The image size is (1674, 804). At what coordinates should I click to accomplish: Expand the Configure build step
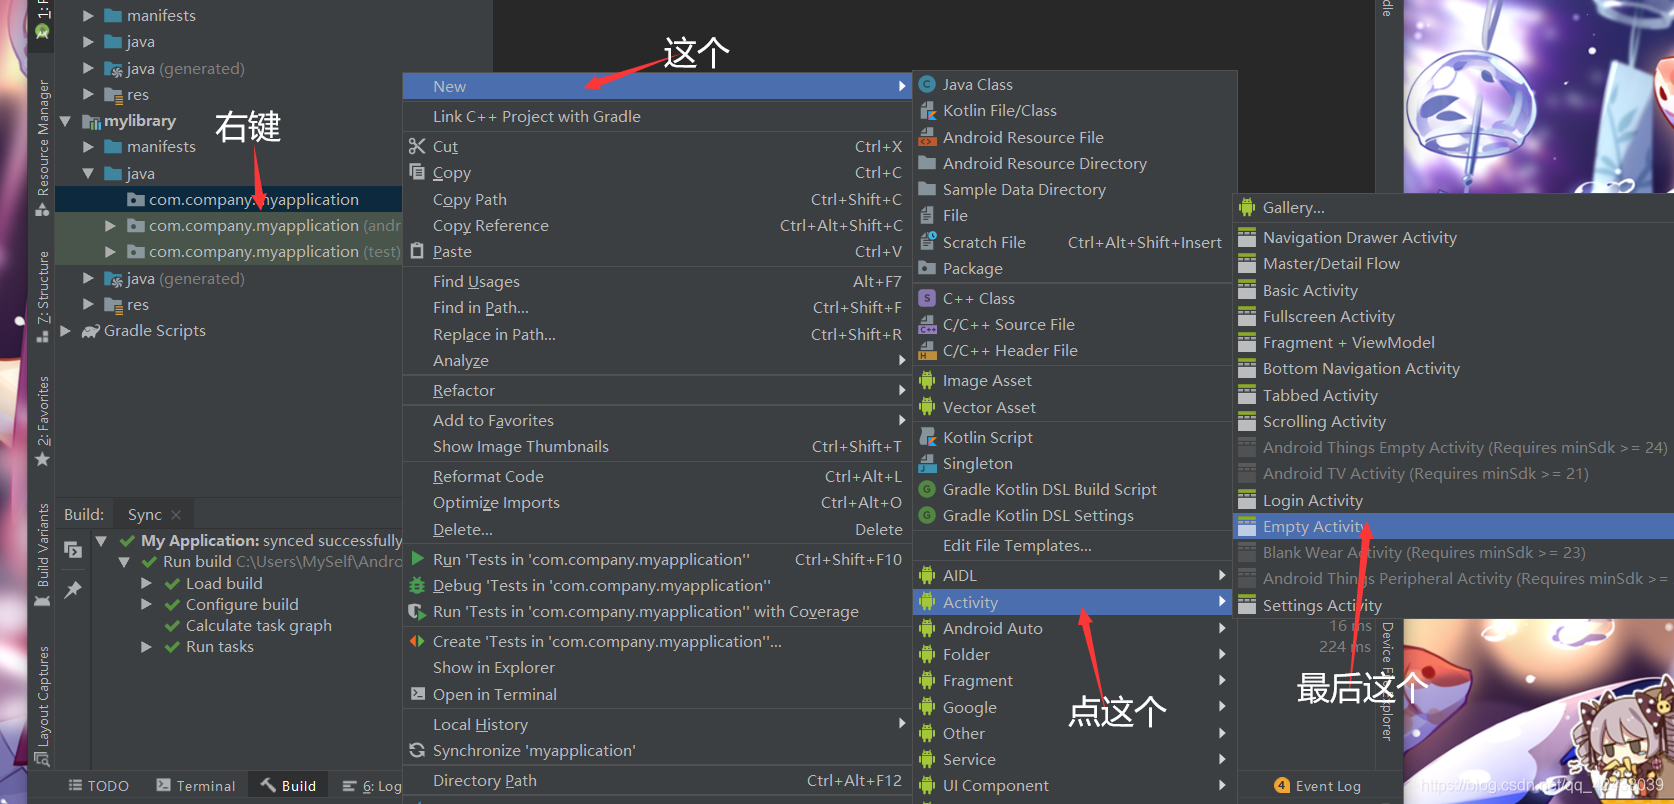tap(147, 604)
